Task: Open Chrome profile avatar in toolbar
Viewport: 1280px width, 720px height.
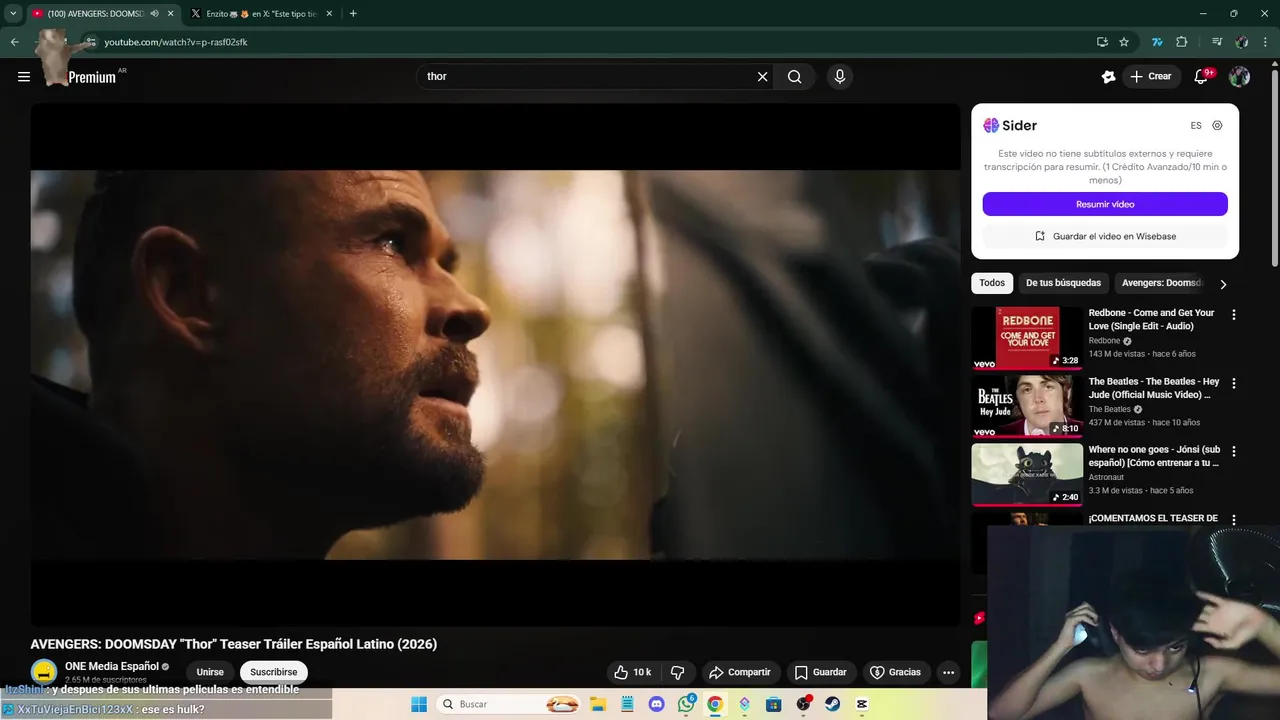Action: [1241, 42]
